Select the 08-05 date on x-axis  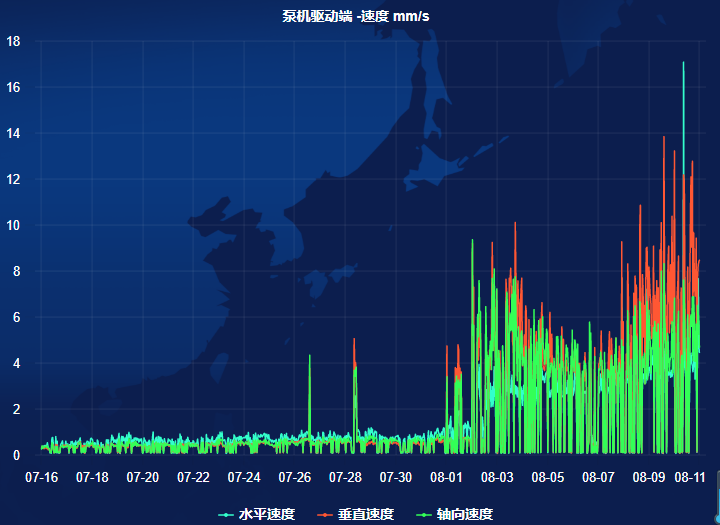pyautogui.click(x=547, y=477)
